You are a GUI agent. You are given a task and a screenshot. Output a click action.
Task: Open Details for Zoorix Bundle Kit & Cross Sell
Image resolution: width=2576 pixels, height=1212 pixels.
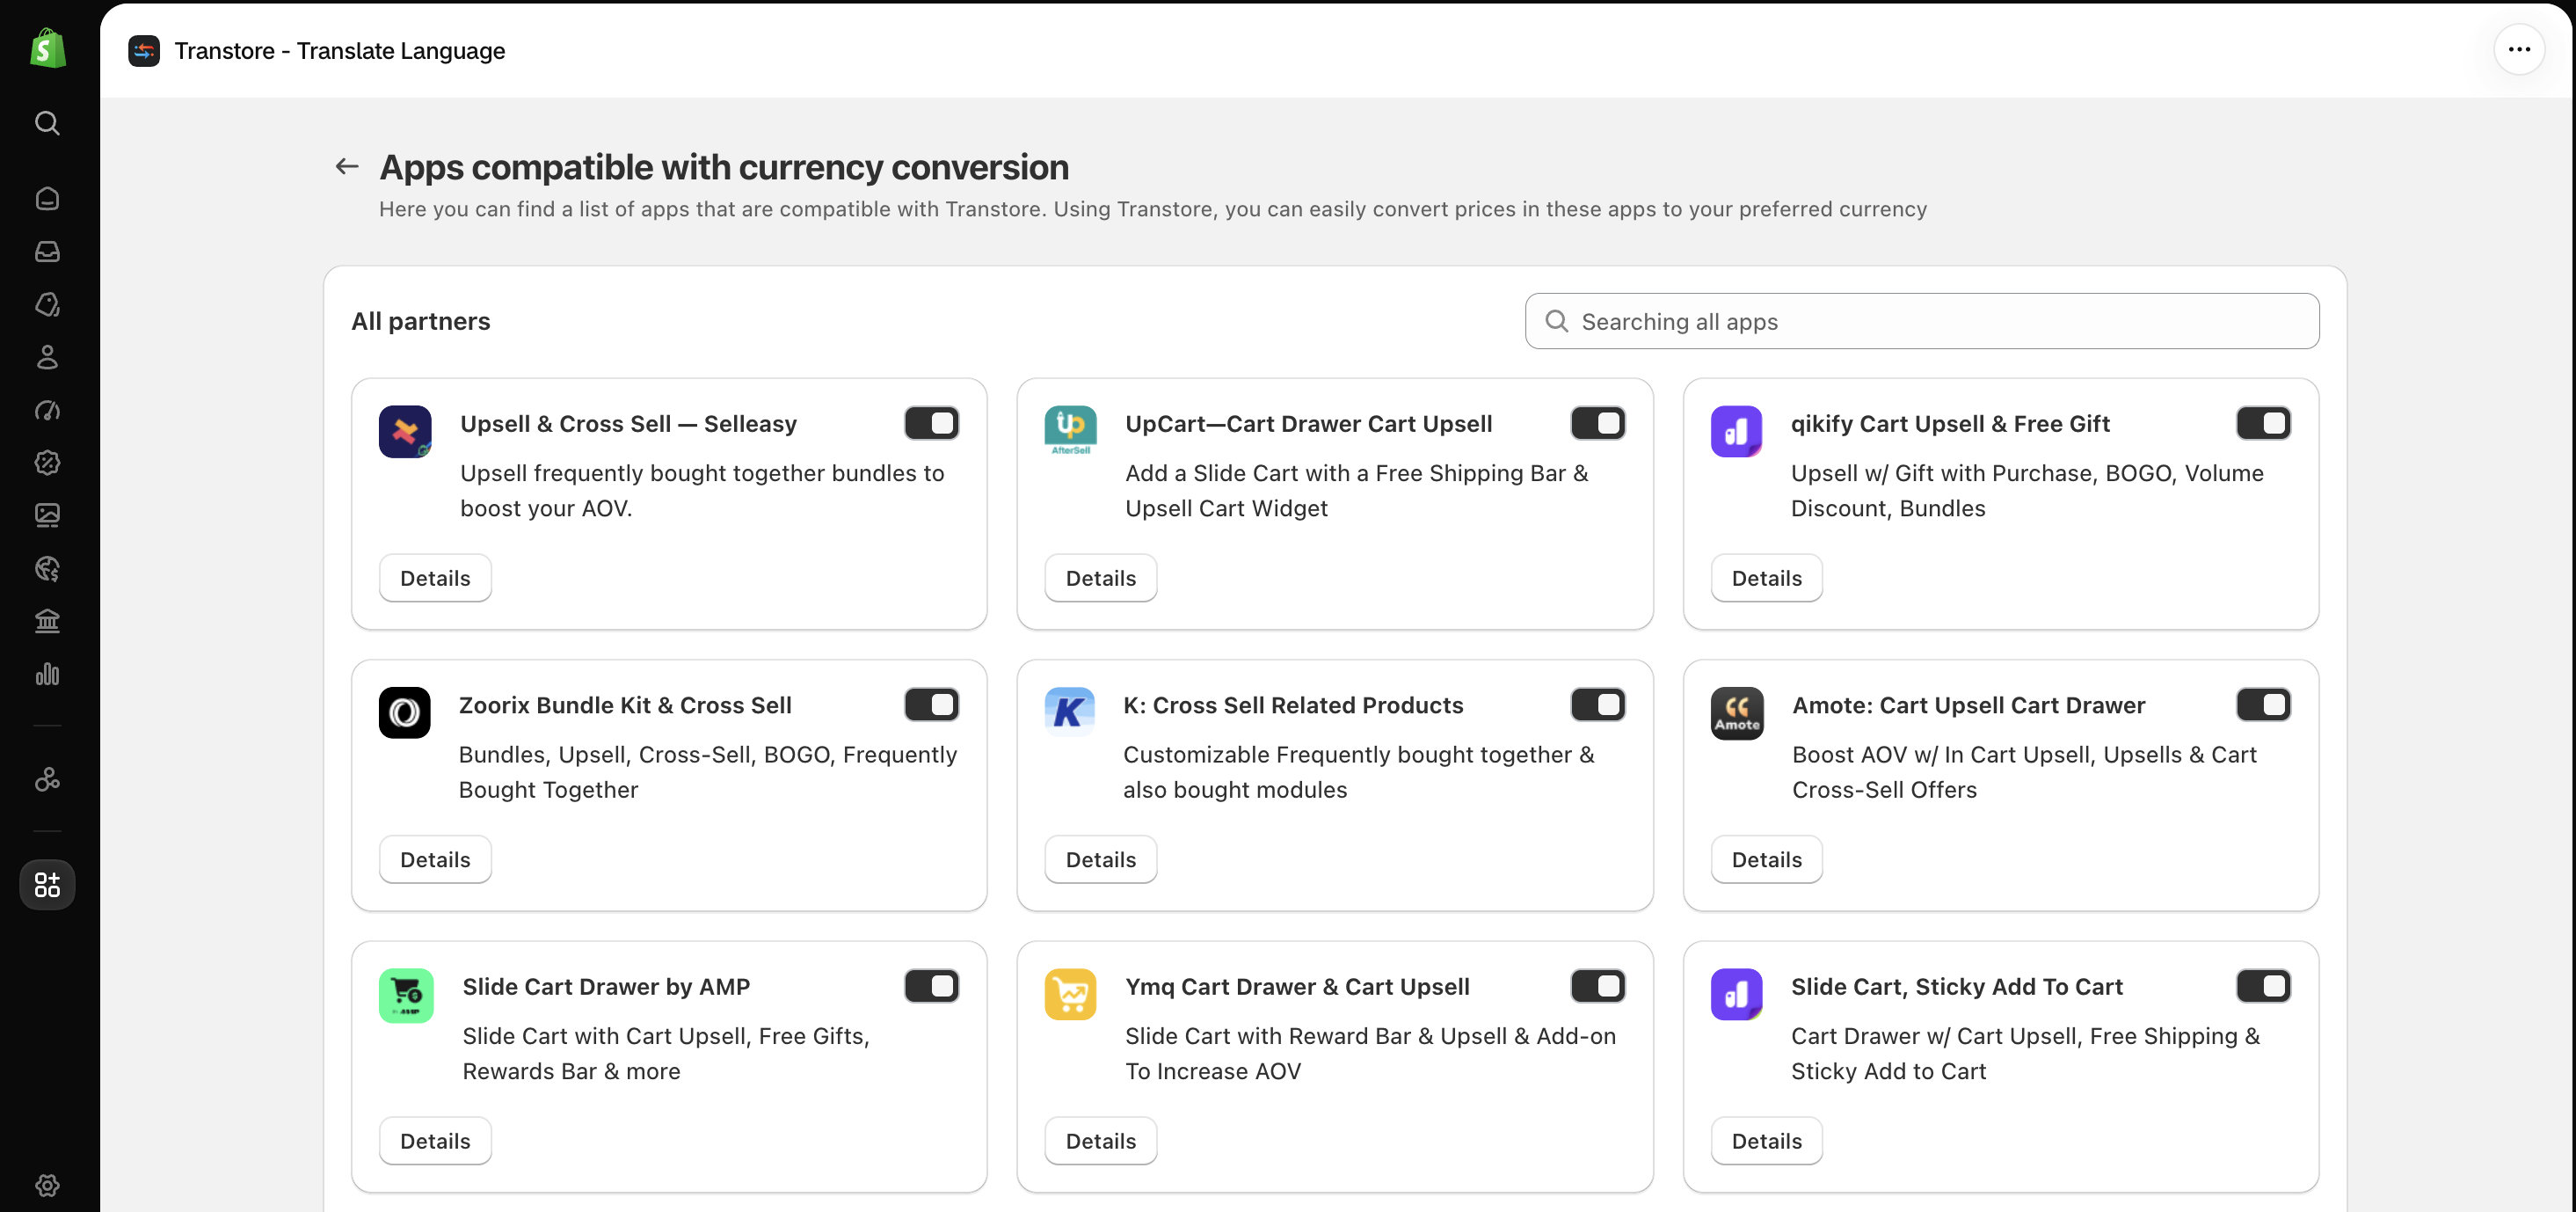coord(435,860)
